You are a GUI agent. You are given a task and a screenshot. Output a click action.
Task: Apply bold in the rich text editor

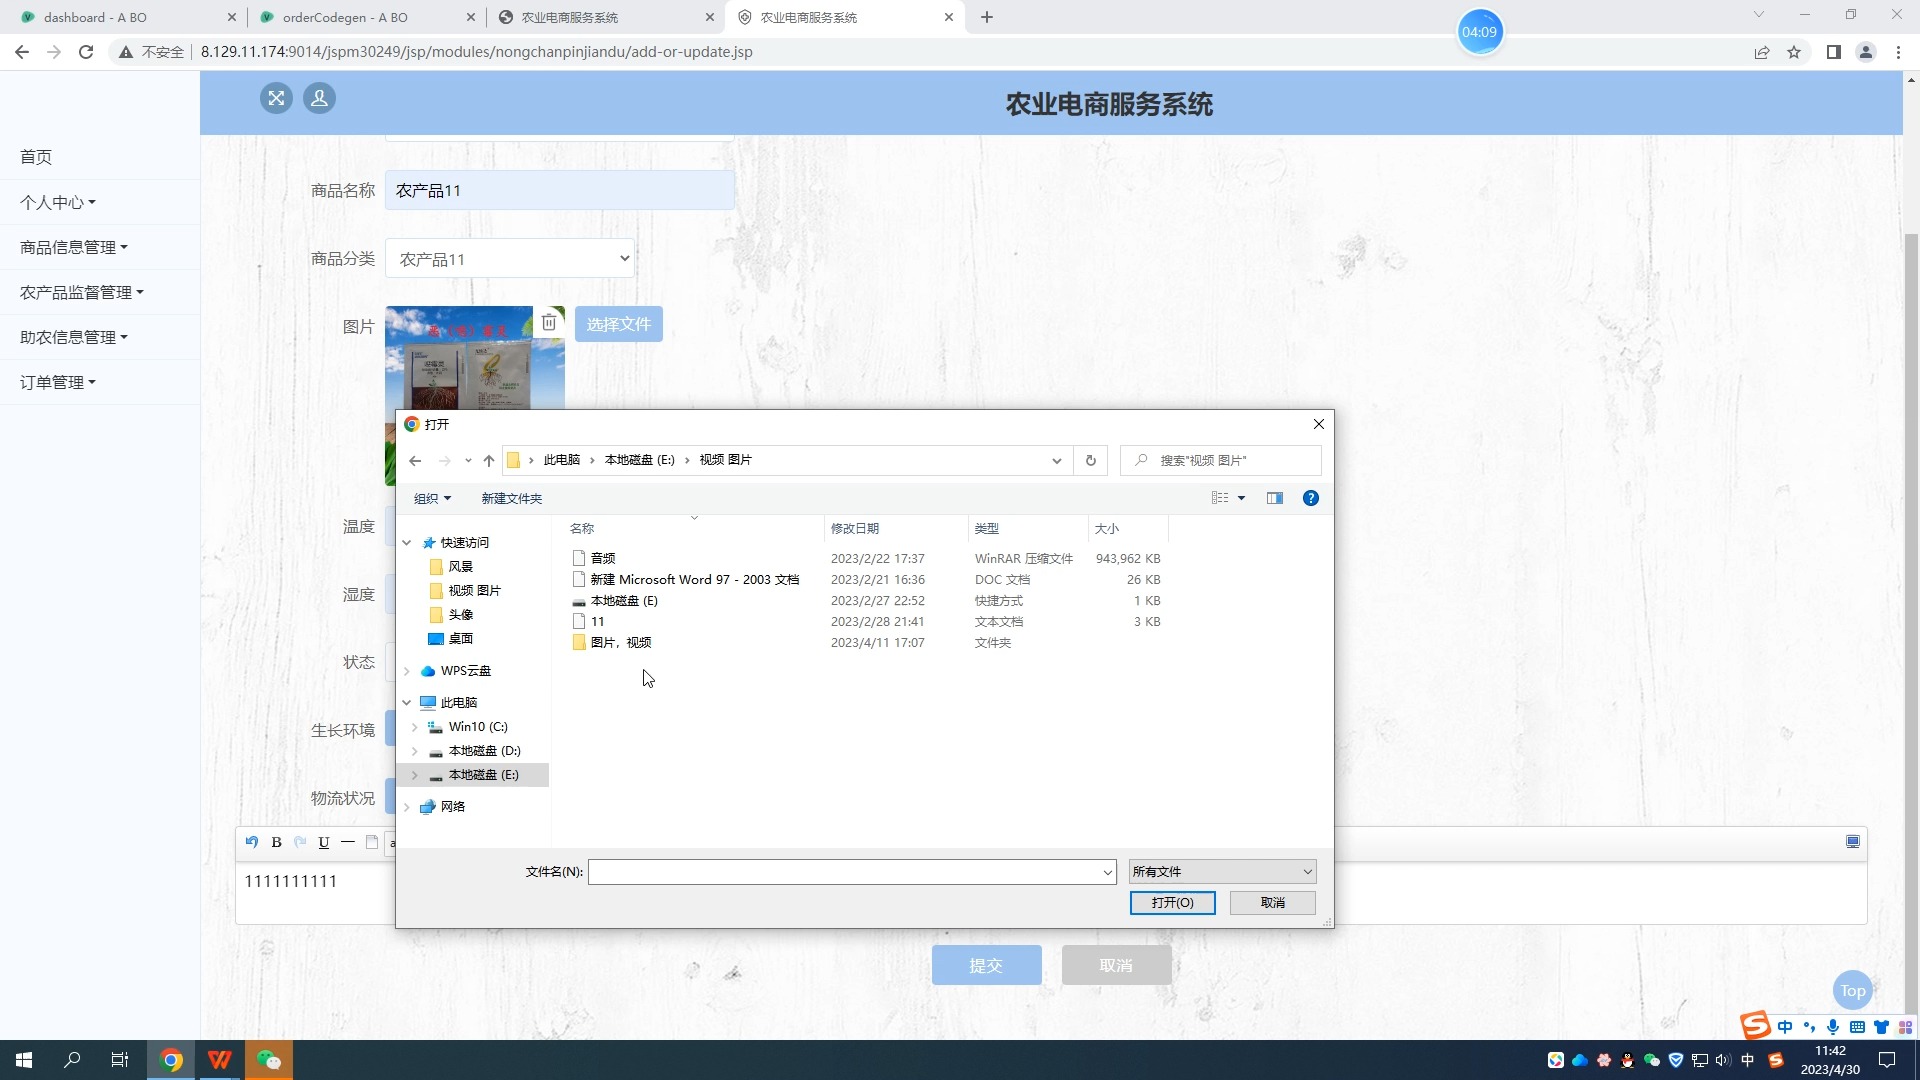pyautogui.click(x=276, y=842)
